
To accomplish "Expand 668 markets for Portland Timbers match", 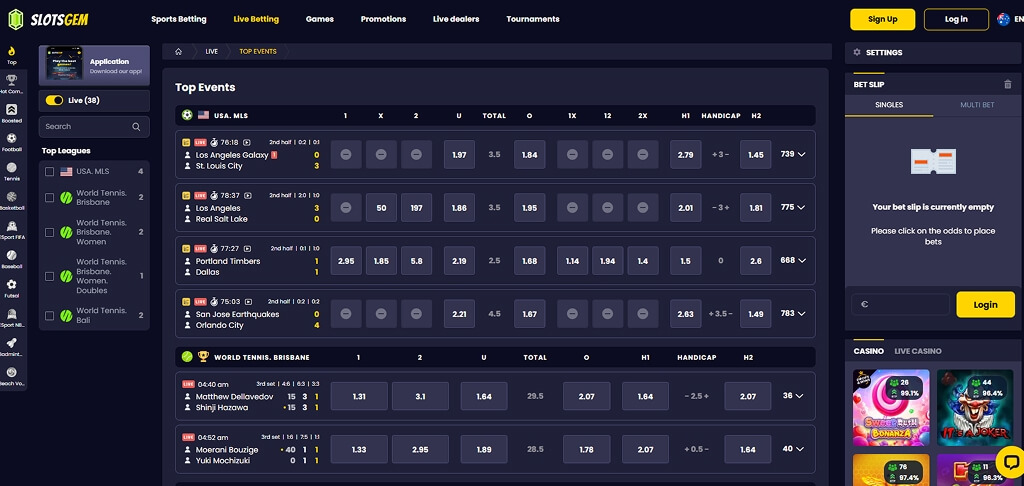I will pyautogui.click(x=793, y=260).
